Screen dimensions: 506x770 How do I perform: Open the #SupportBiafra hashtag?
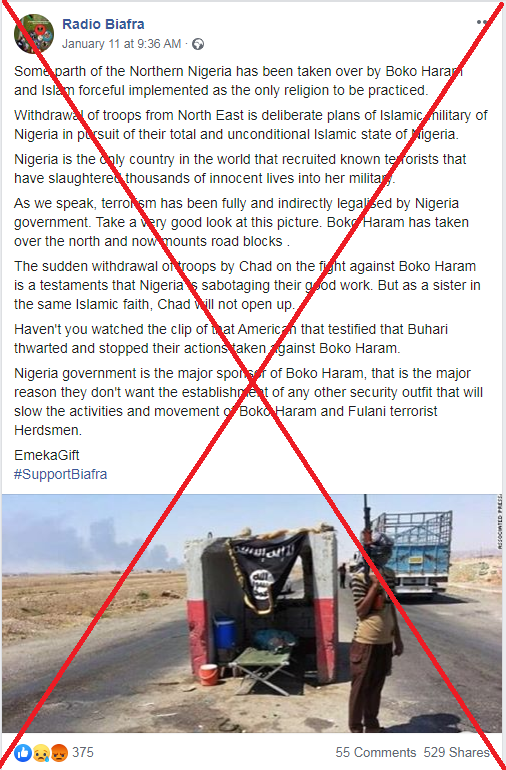click(x=60, y=474)
